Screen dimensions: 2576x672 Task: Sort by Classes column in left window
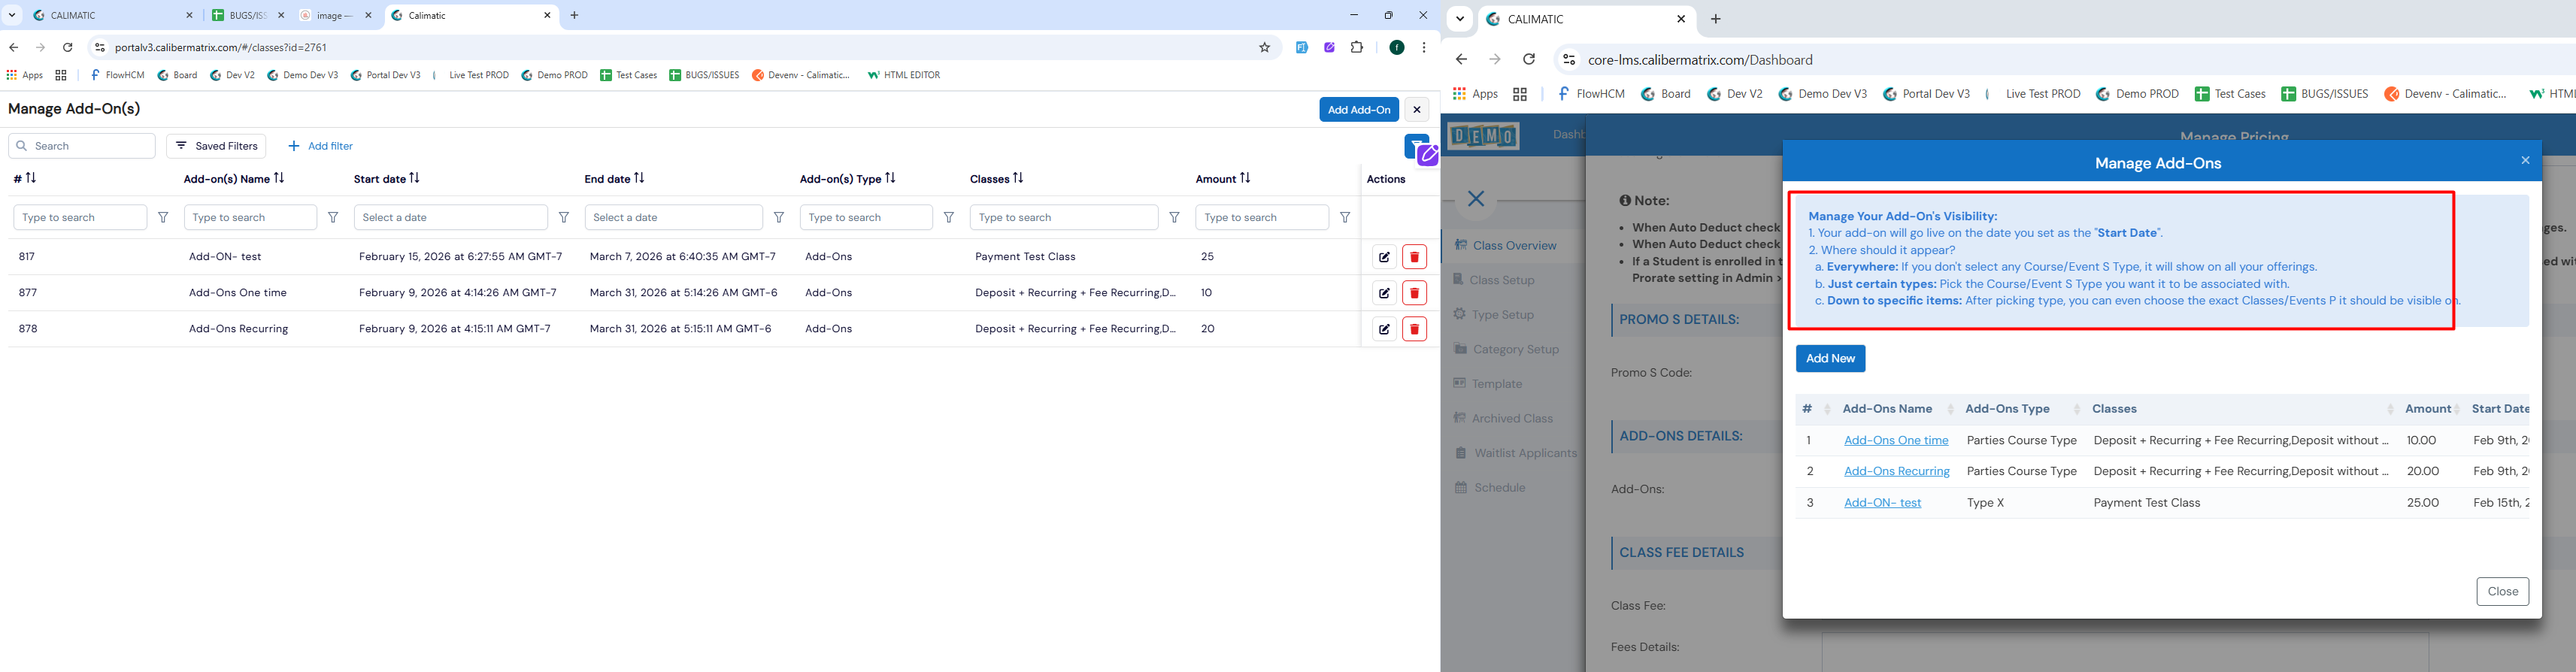click(x=1018, y=178)
